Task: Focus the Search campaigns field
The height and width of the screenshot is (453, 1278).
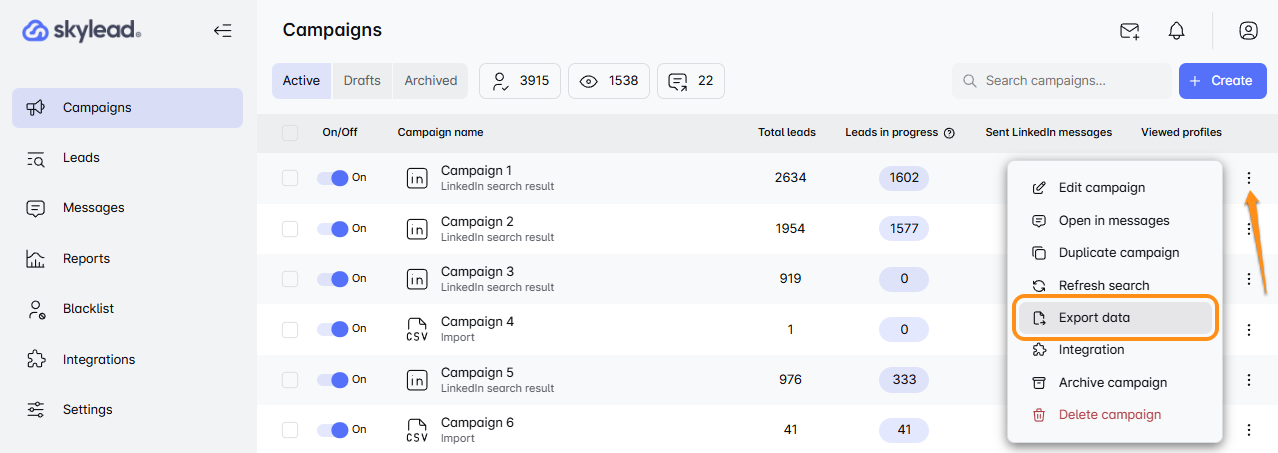Action: [1070, 81]
